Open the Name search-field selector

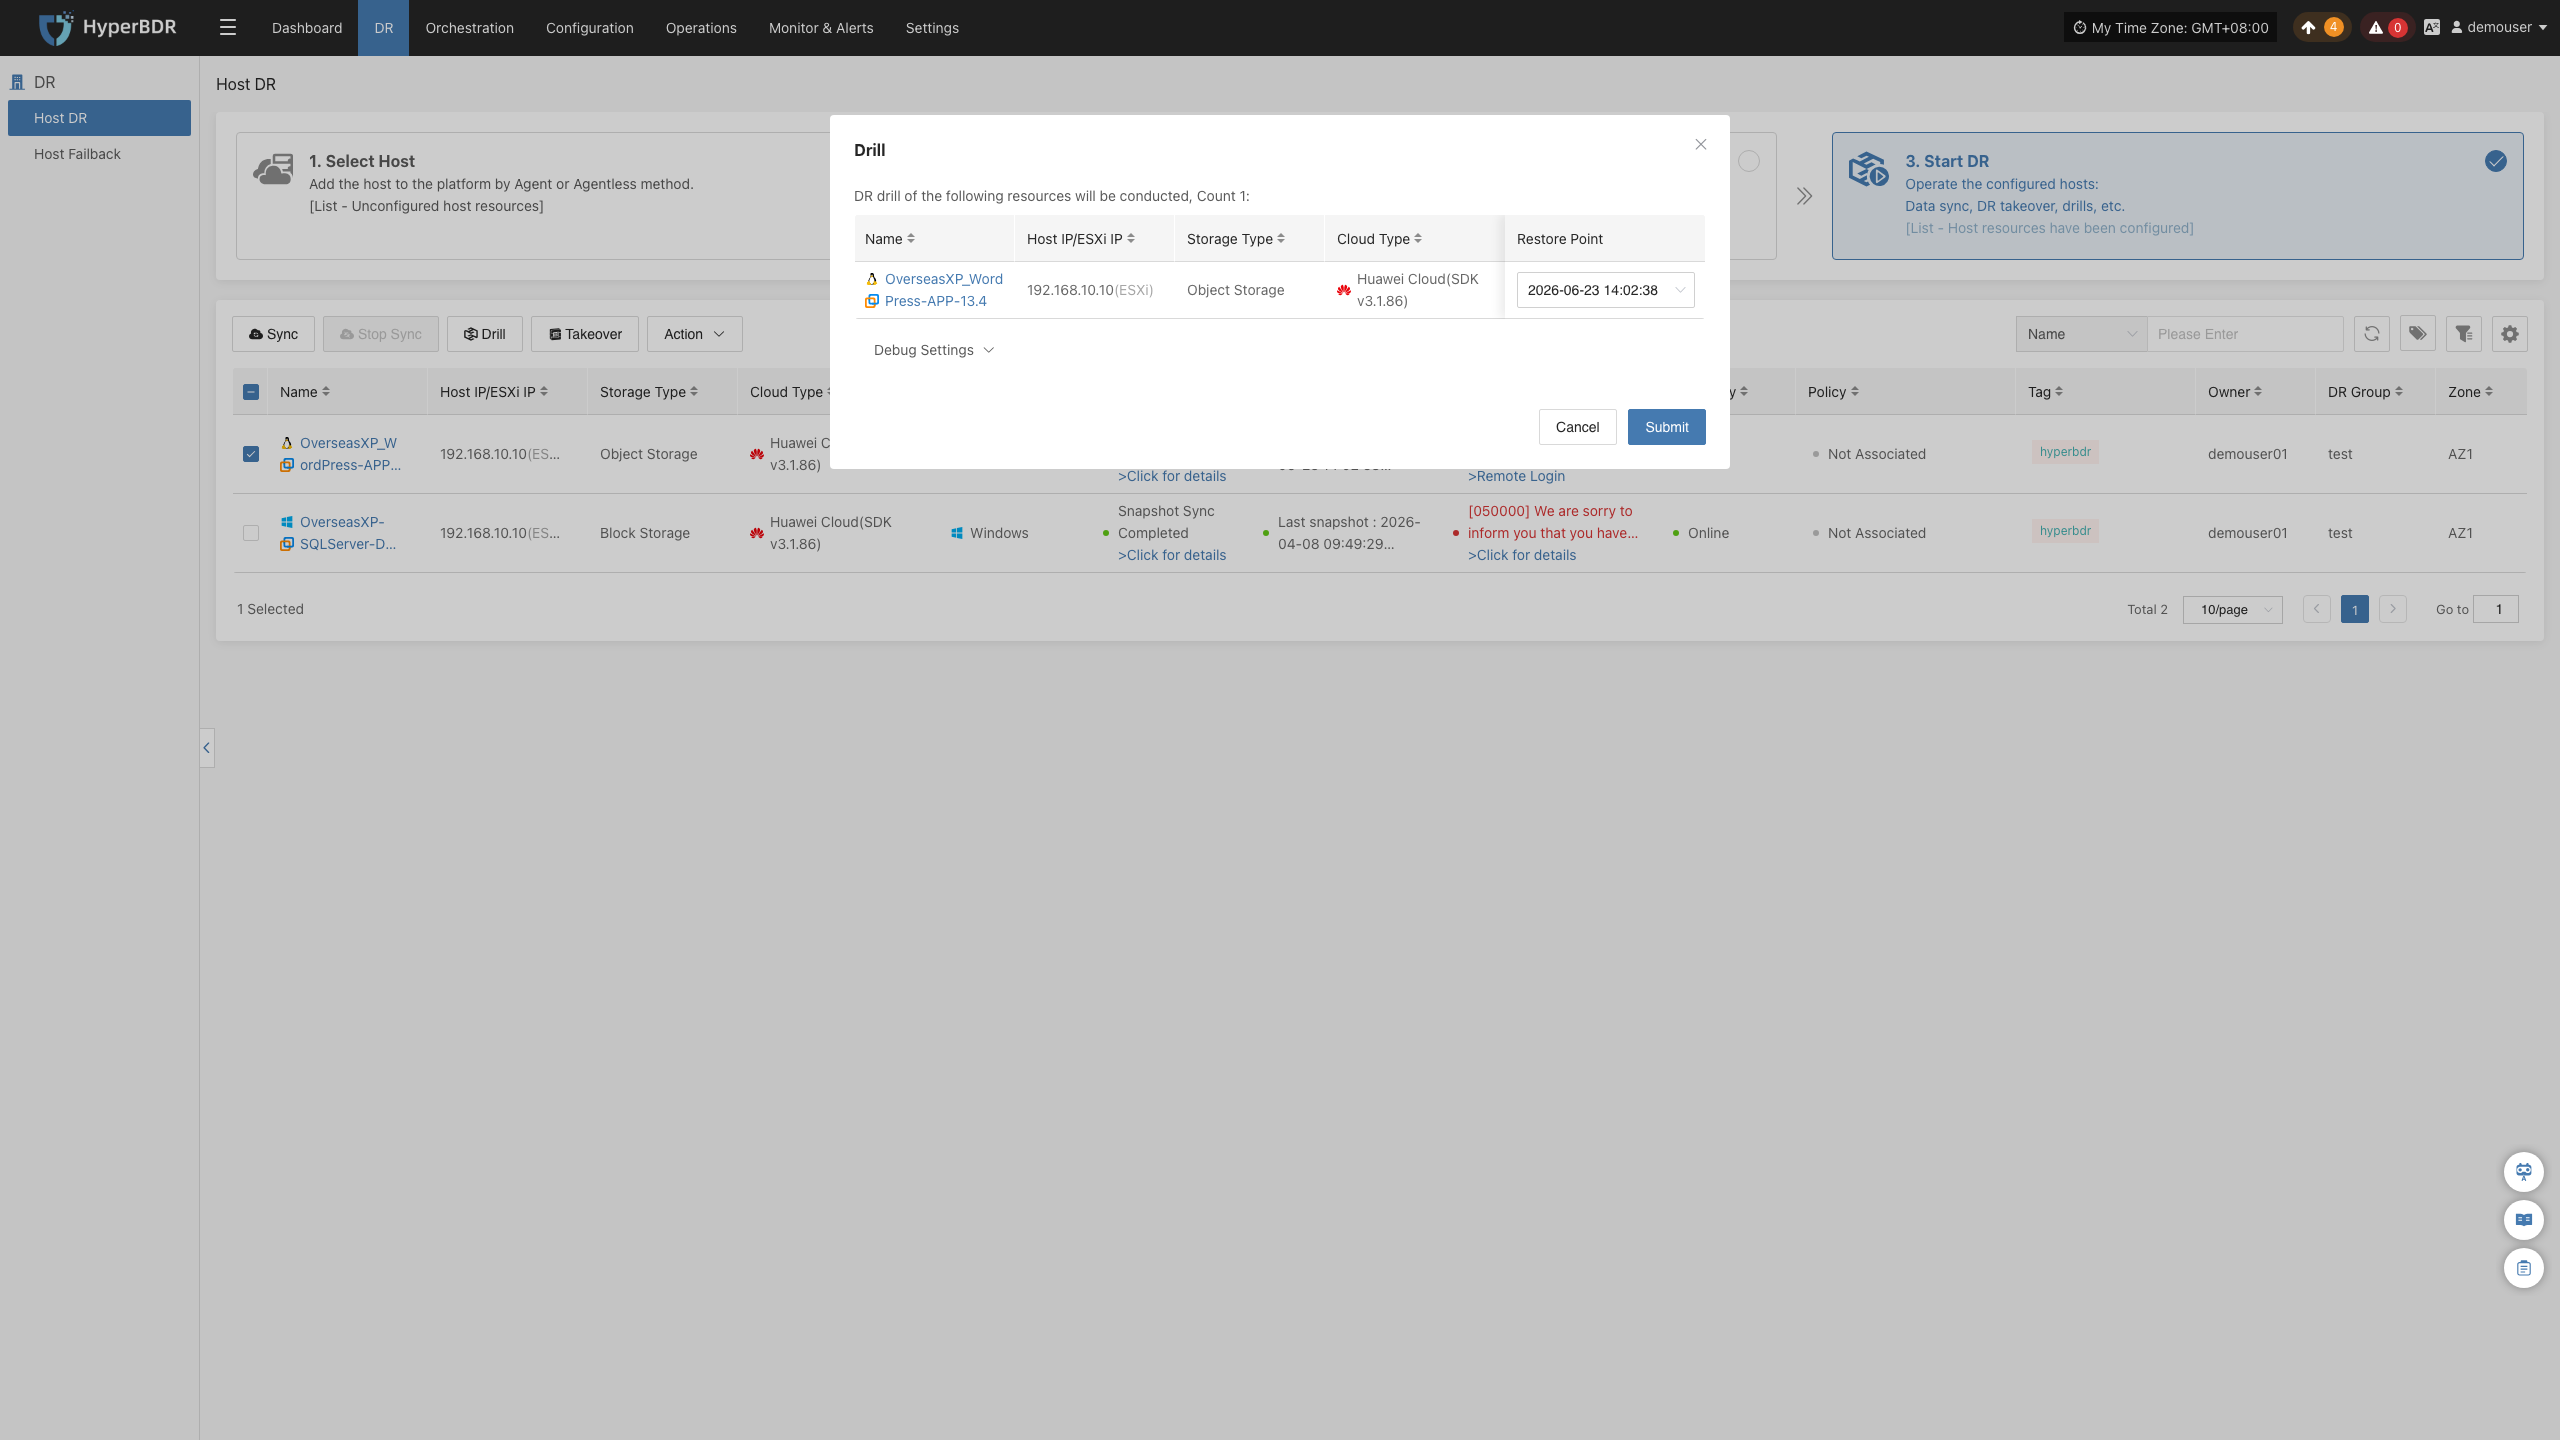pyautogui.click(x=2081, y=334)
